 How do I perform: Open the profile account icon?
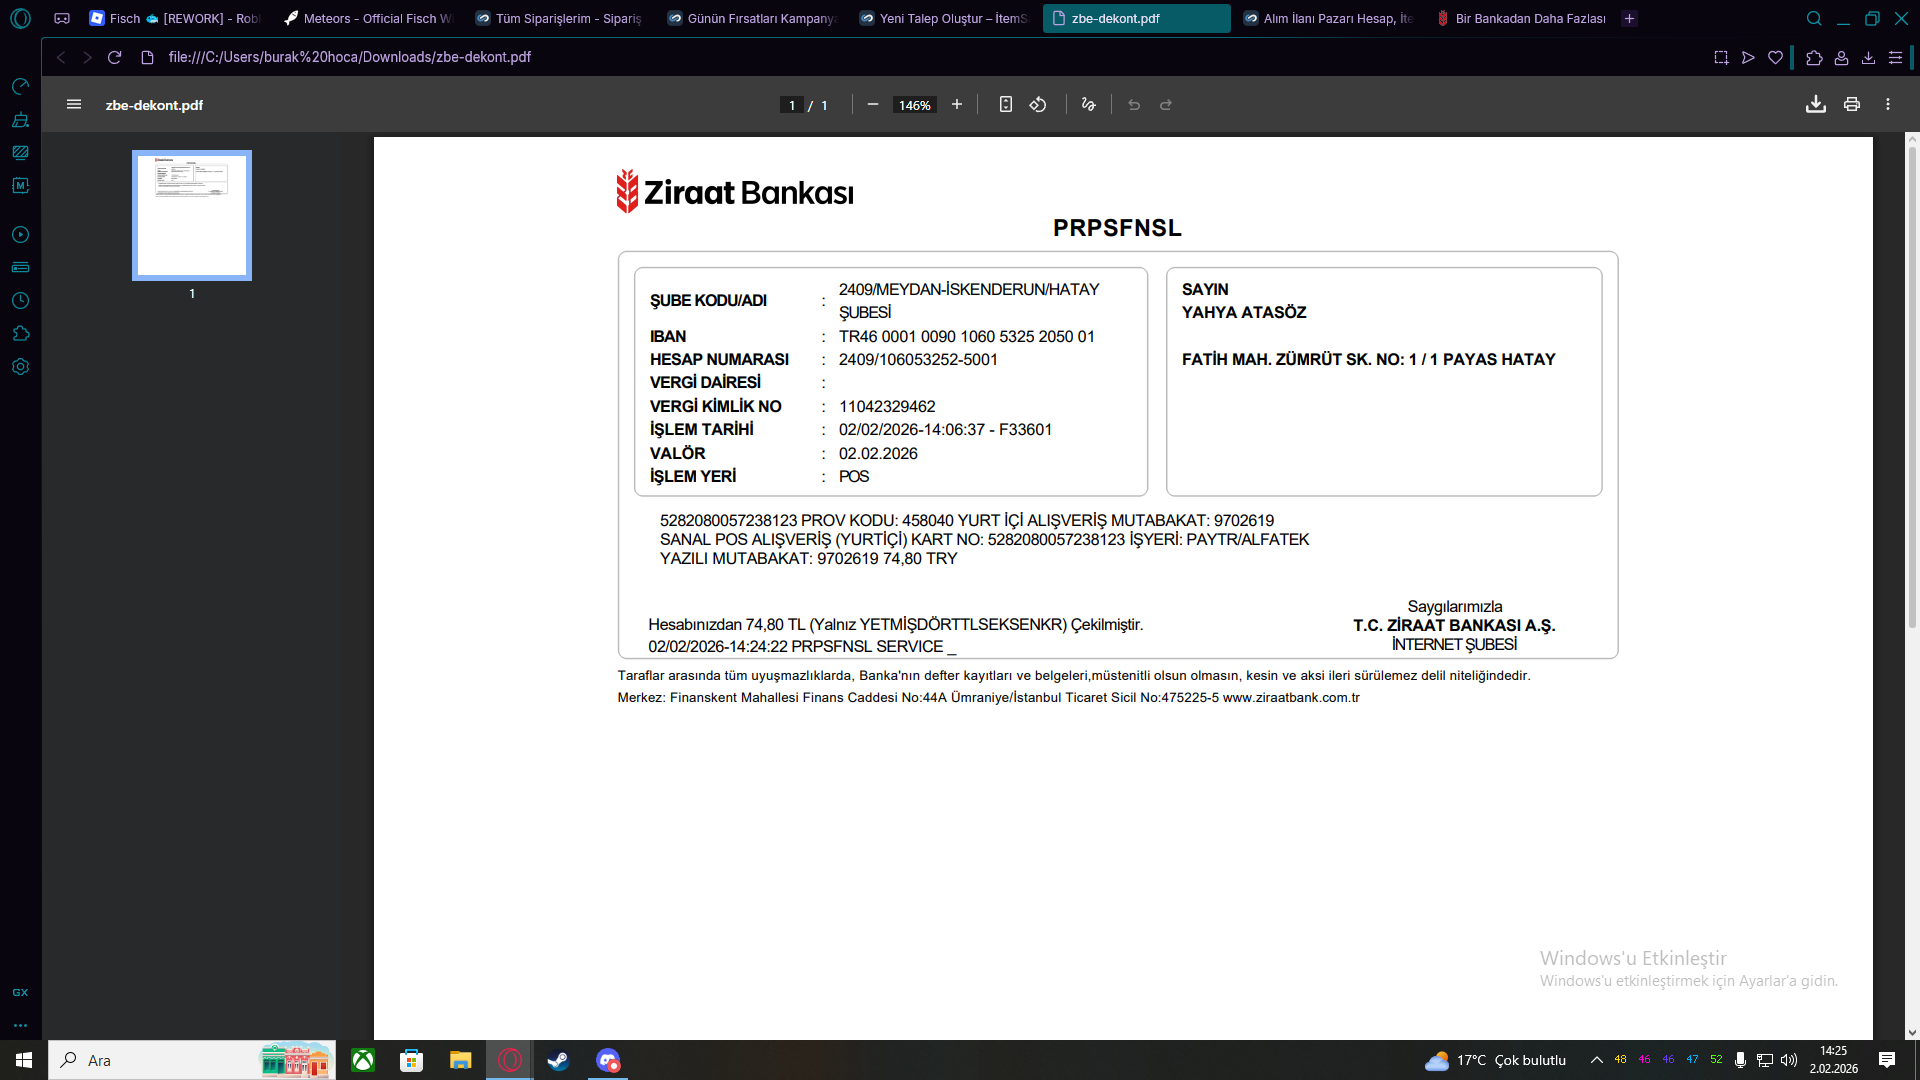1841,57
